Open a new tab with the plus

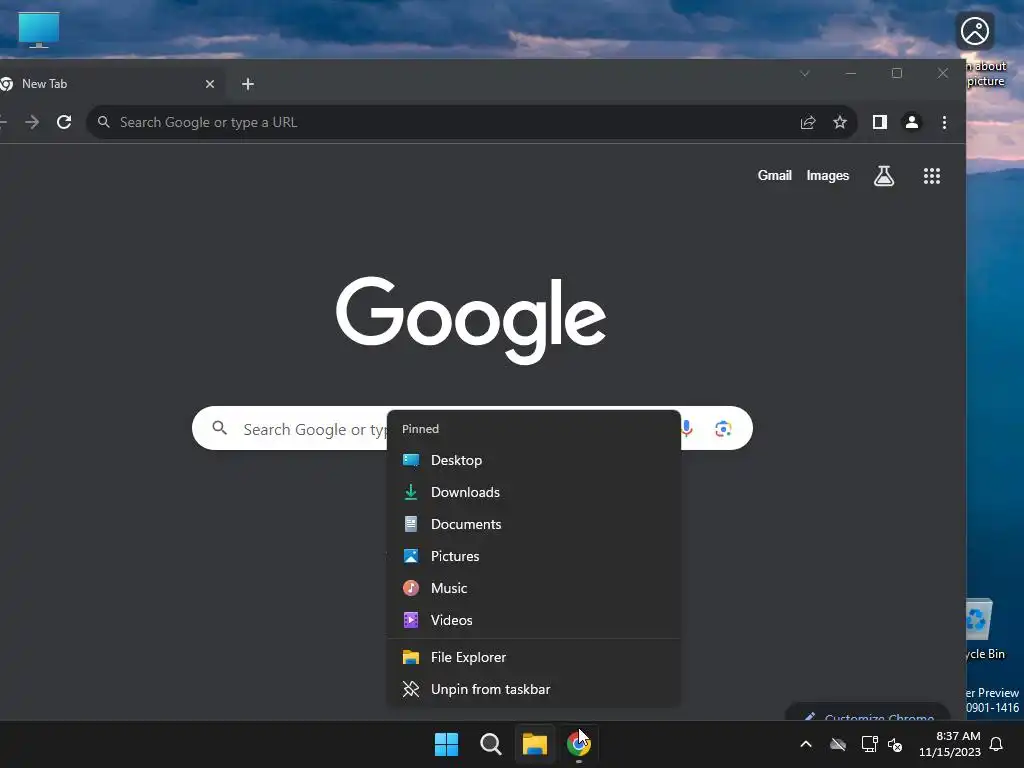tap(248, 84)
